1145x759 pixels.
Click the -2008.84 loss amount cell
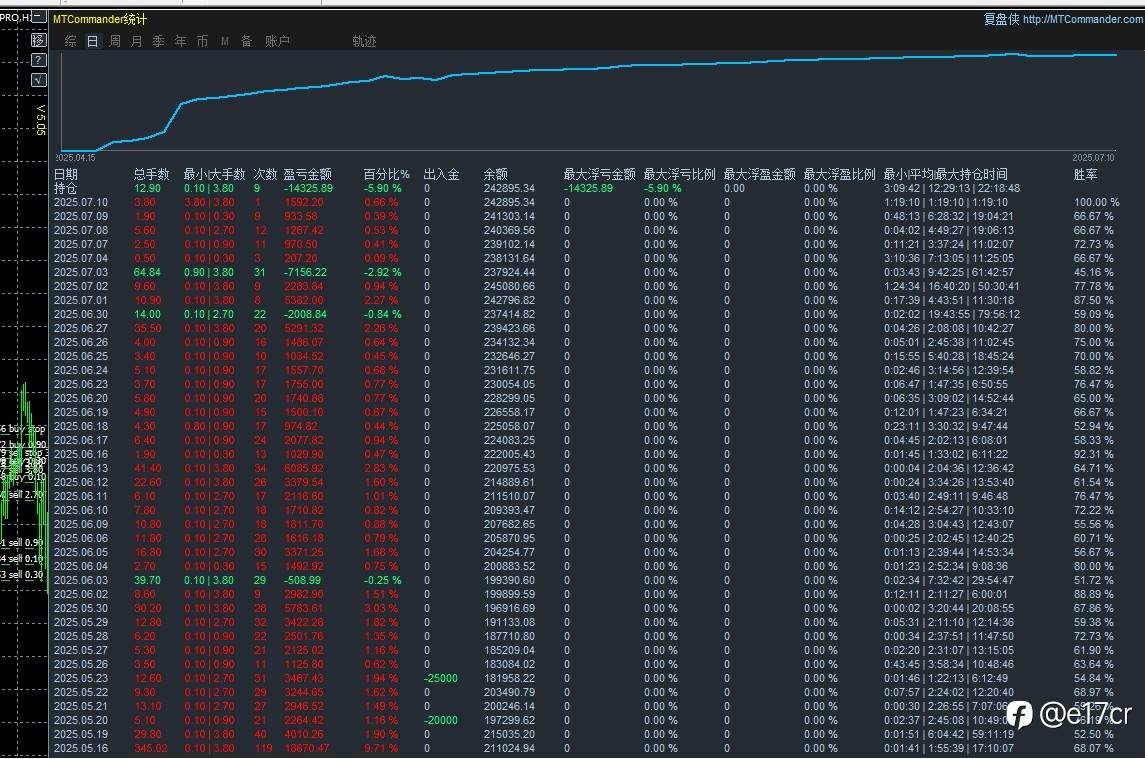tap(305, 314)
